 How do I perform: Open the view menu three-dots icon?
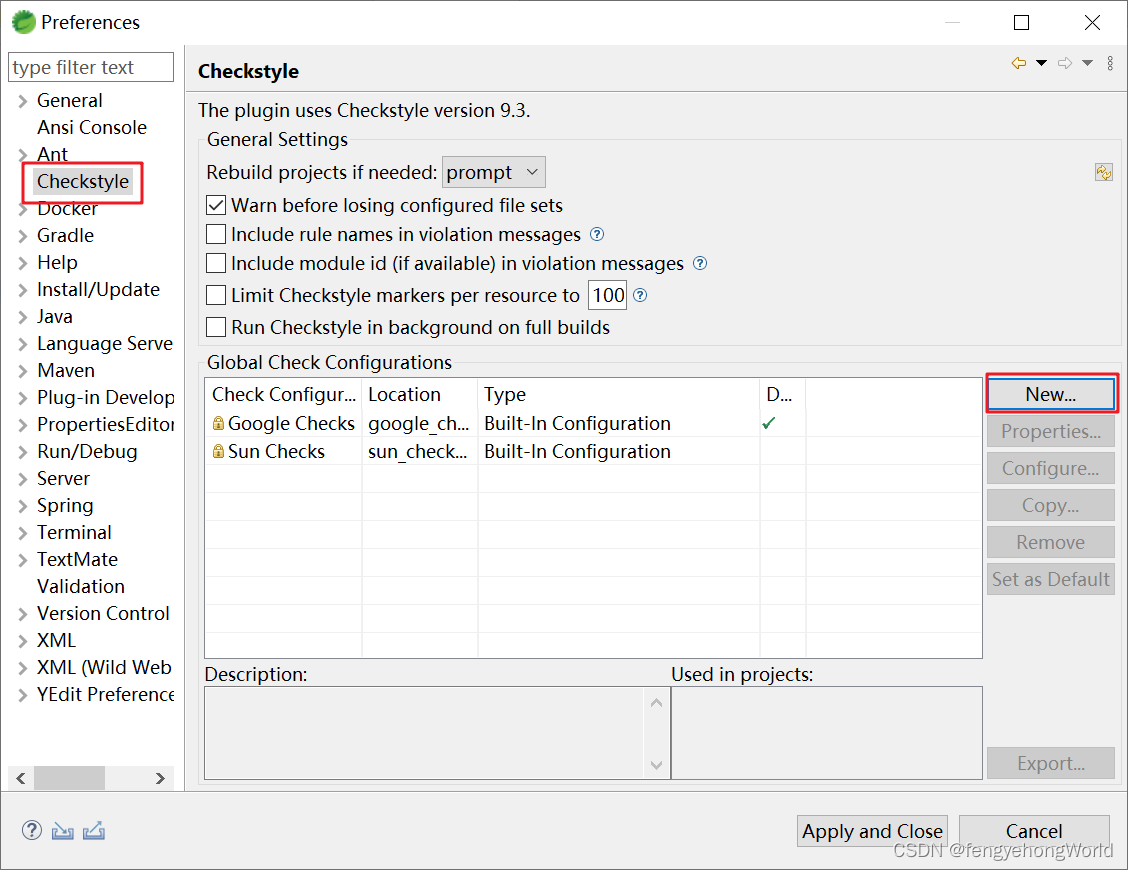pyautogui.click(x=1110, y=63)
